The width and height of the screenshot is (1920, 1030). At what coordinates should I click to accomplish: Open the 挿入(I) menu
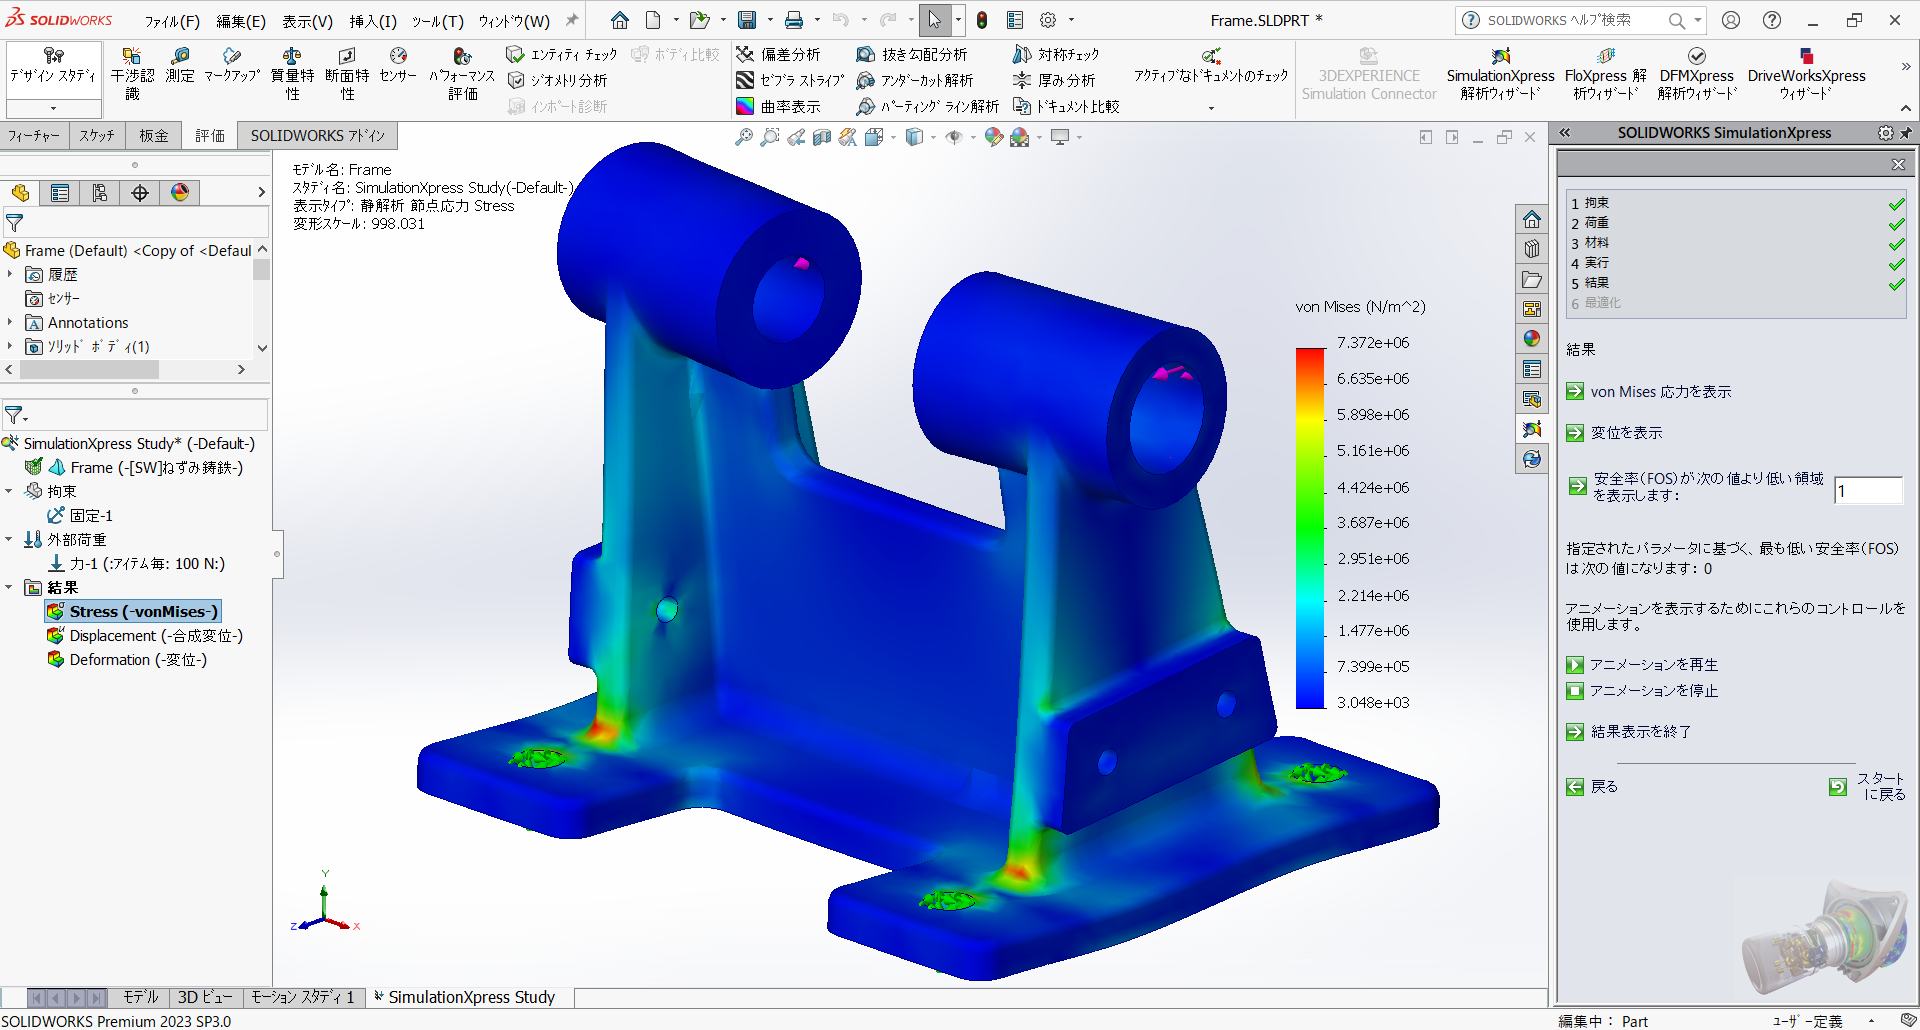tap(373, 21)
